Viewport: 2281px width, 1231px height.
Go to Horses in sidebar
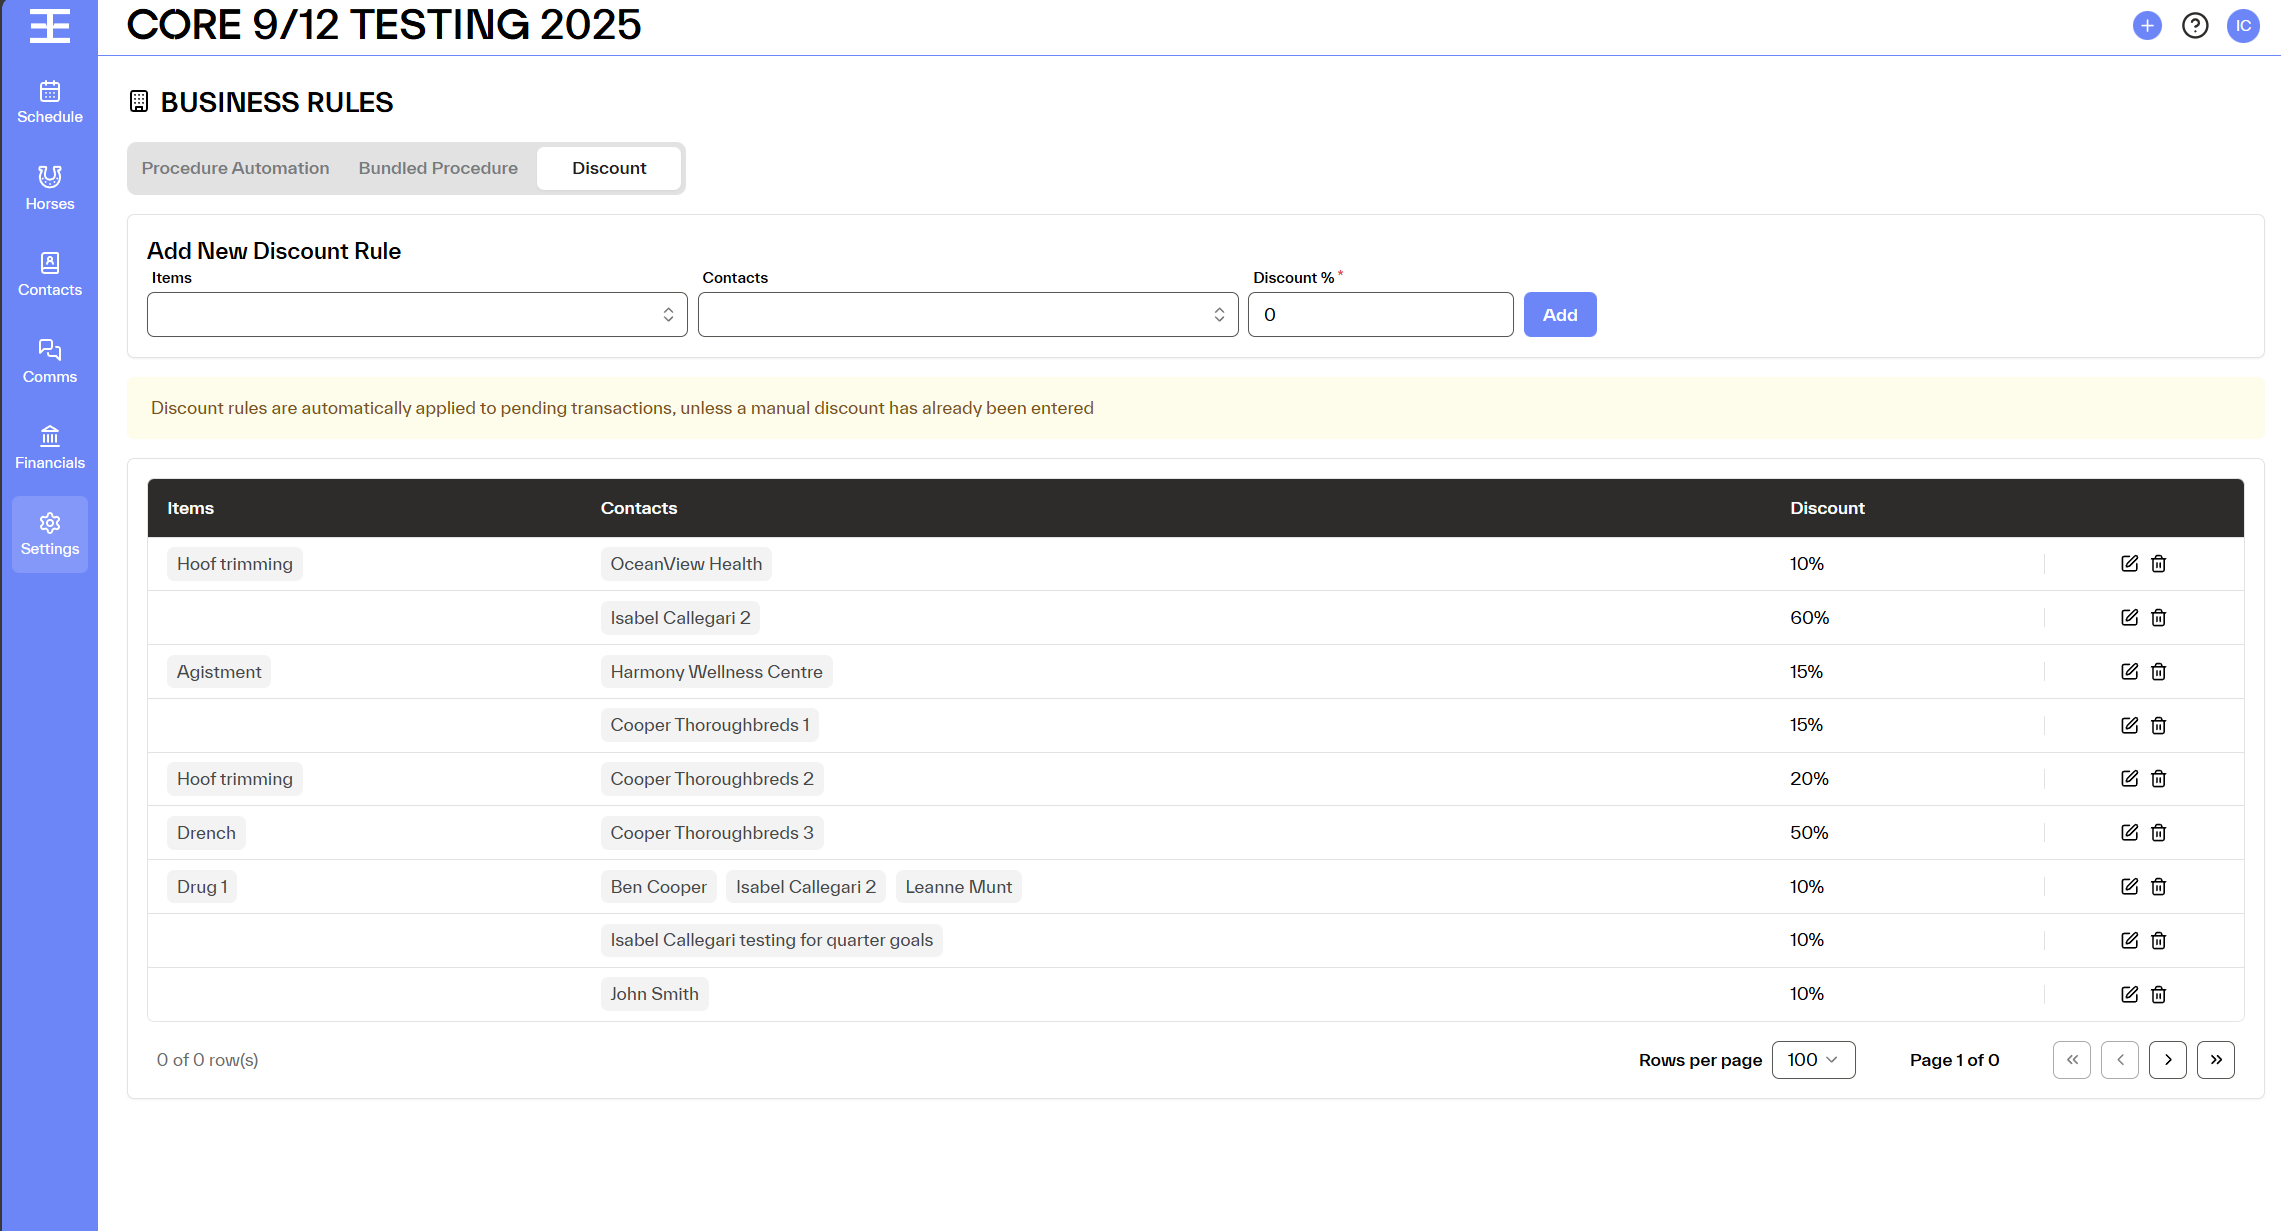pyautogui.click(x=49, y=188)
